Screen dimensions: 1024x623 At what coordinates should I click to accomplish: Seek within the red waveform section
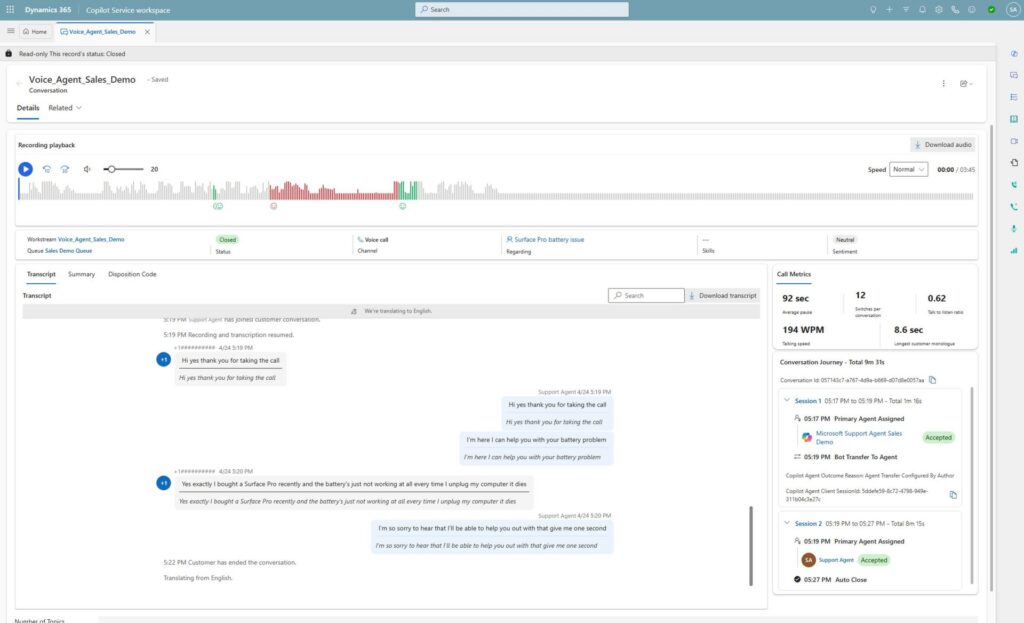(332, 191)
